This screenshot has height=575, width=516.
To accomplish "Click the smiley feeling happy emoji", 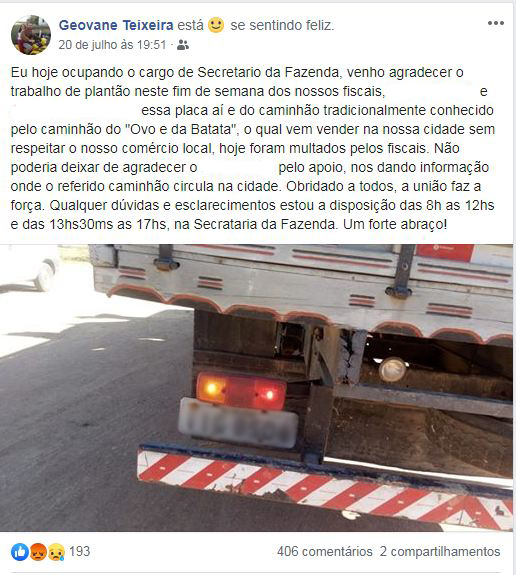I will [216, 25].
